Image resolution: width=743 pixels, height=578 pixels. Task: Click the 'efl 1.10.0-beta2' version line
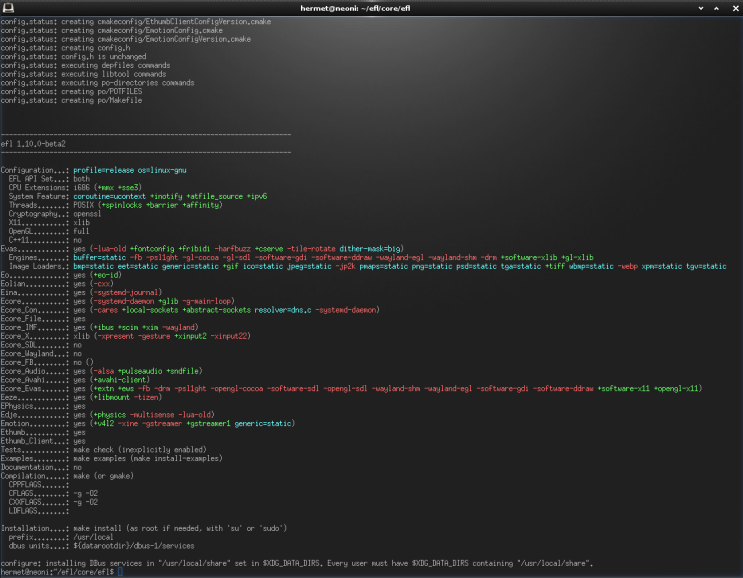(x=34, y=145)
